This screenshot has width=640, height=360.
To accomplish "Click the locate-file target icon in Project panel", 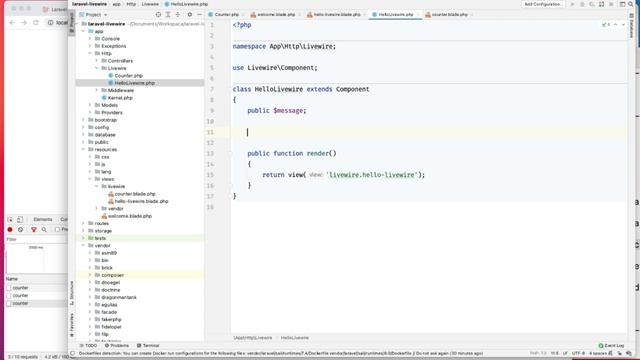I will (x=158, y=15).
